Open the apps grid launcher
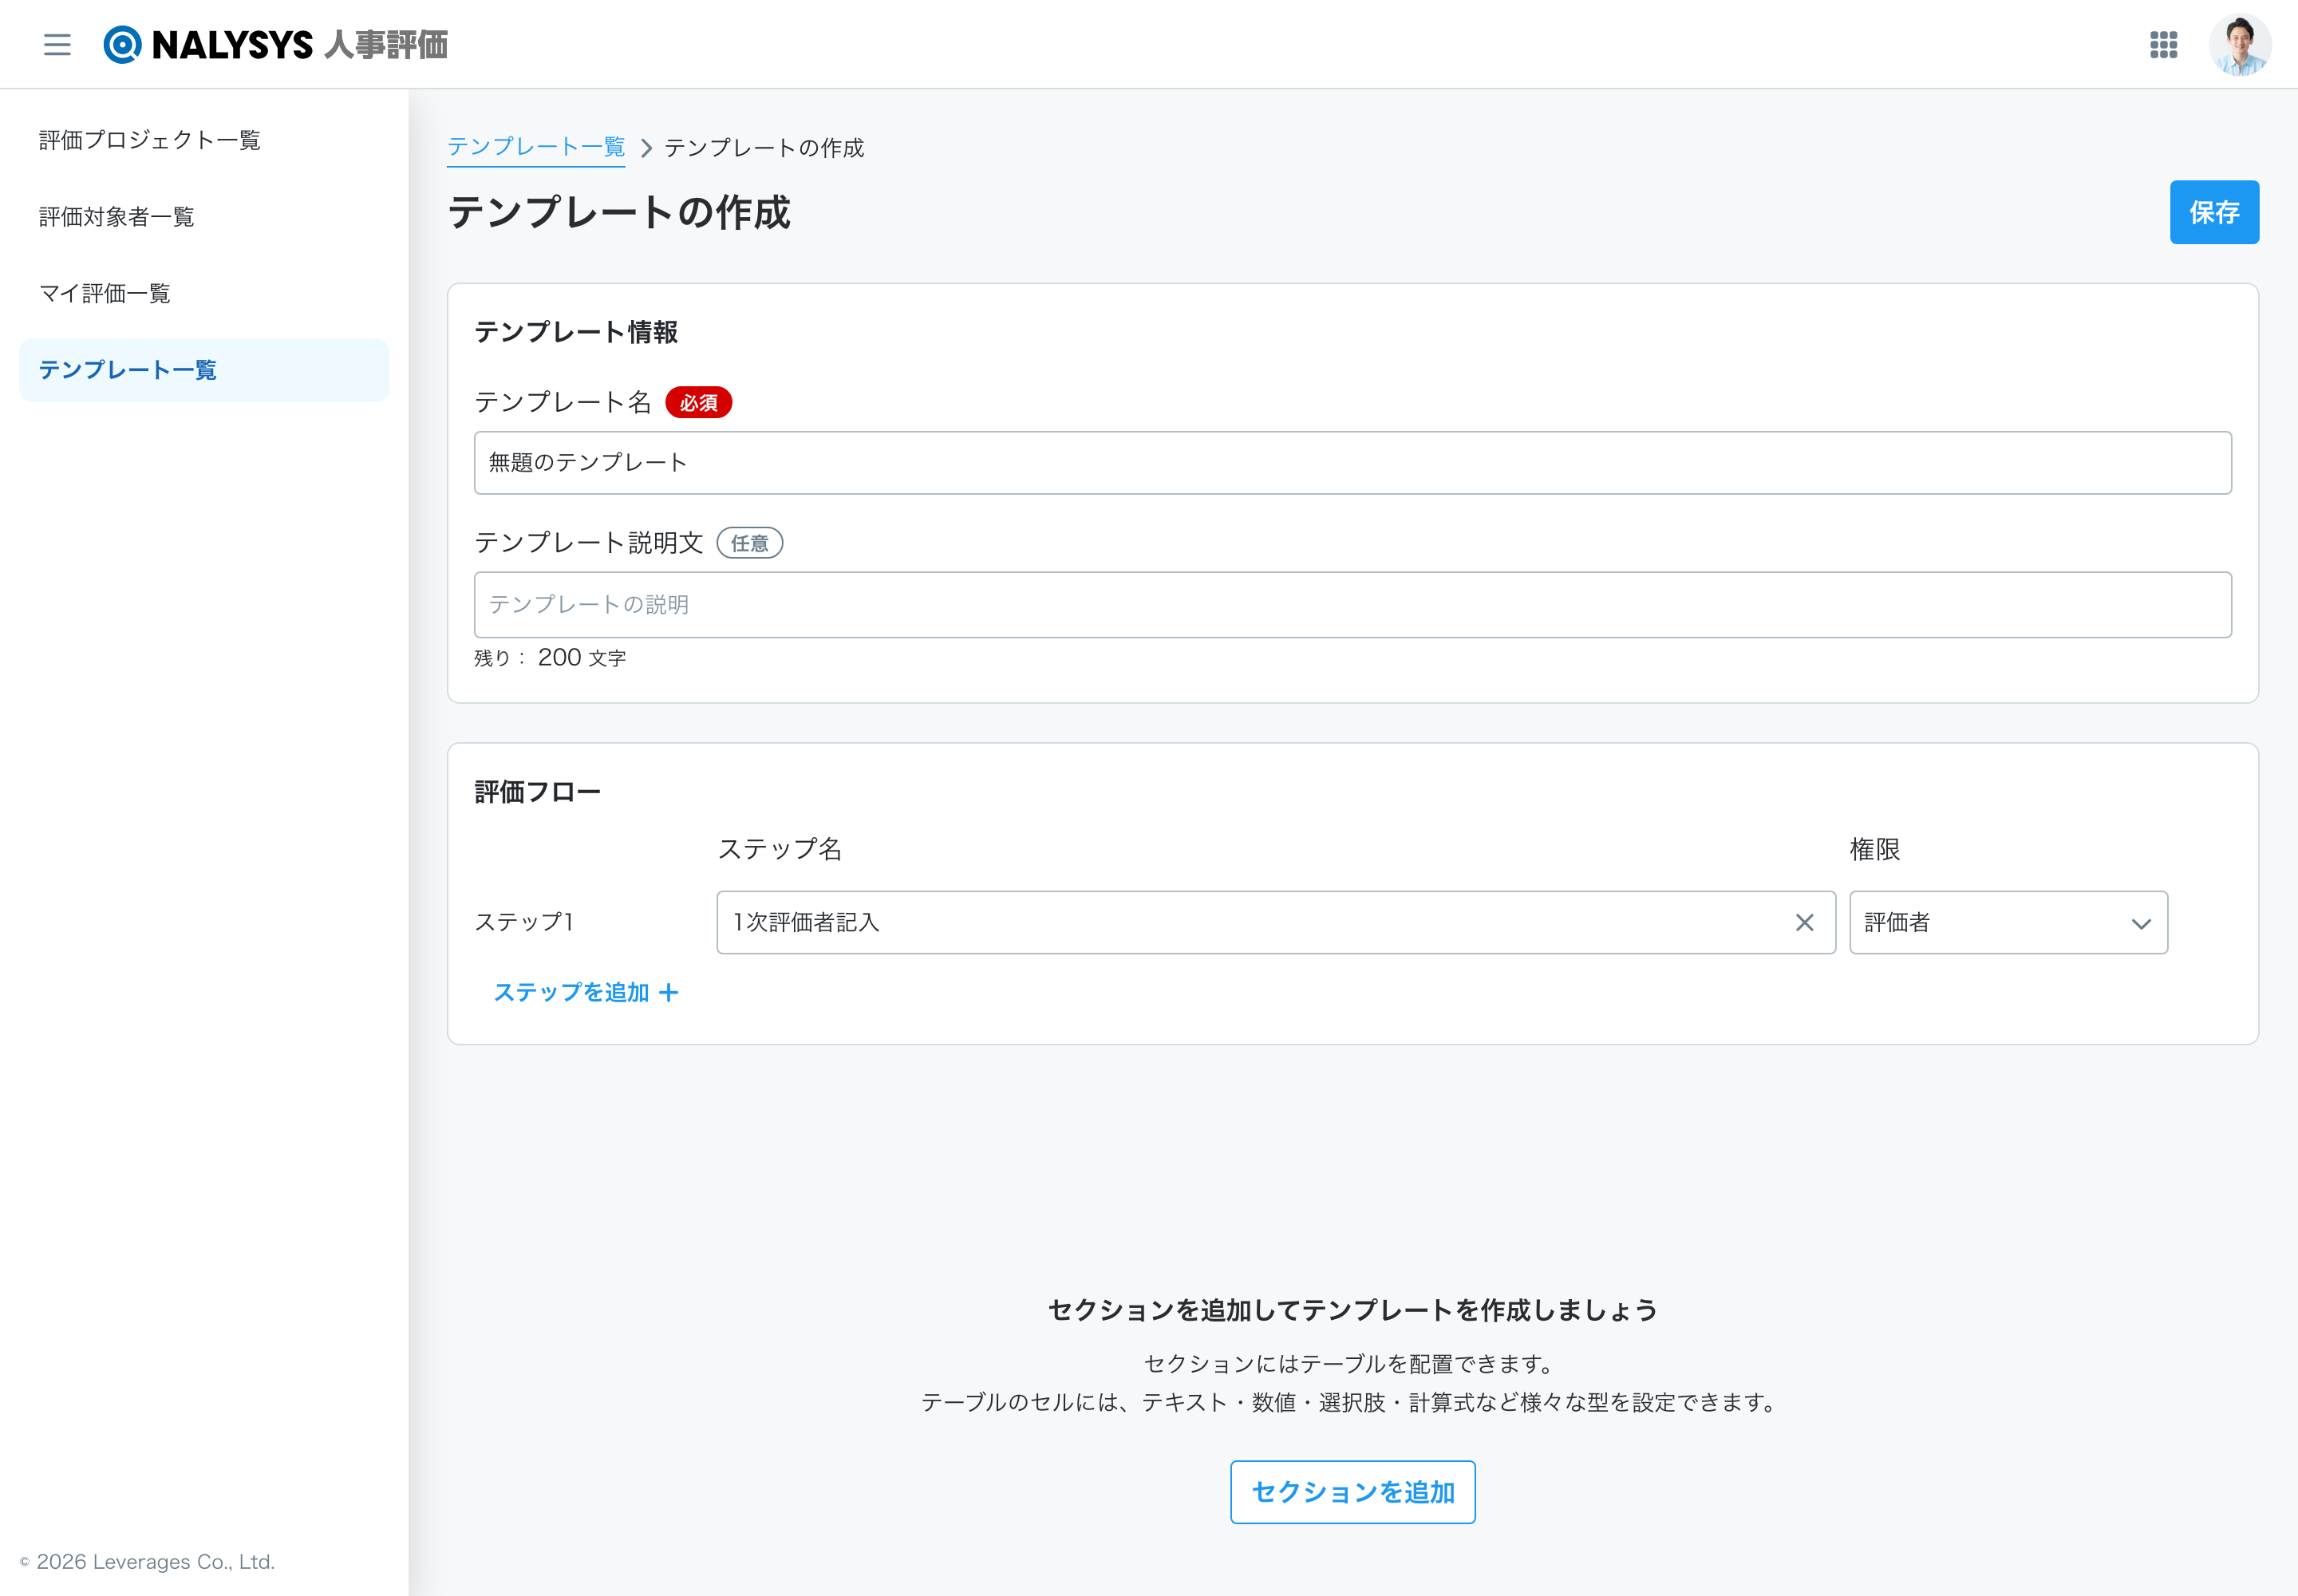 tap(2163, 44)
